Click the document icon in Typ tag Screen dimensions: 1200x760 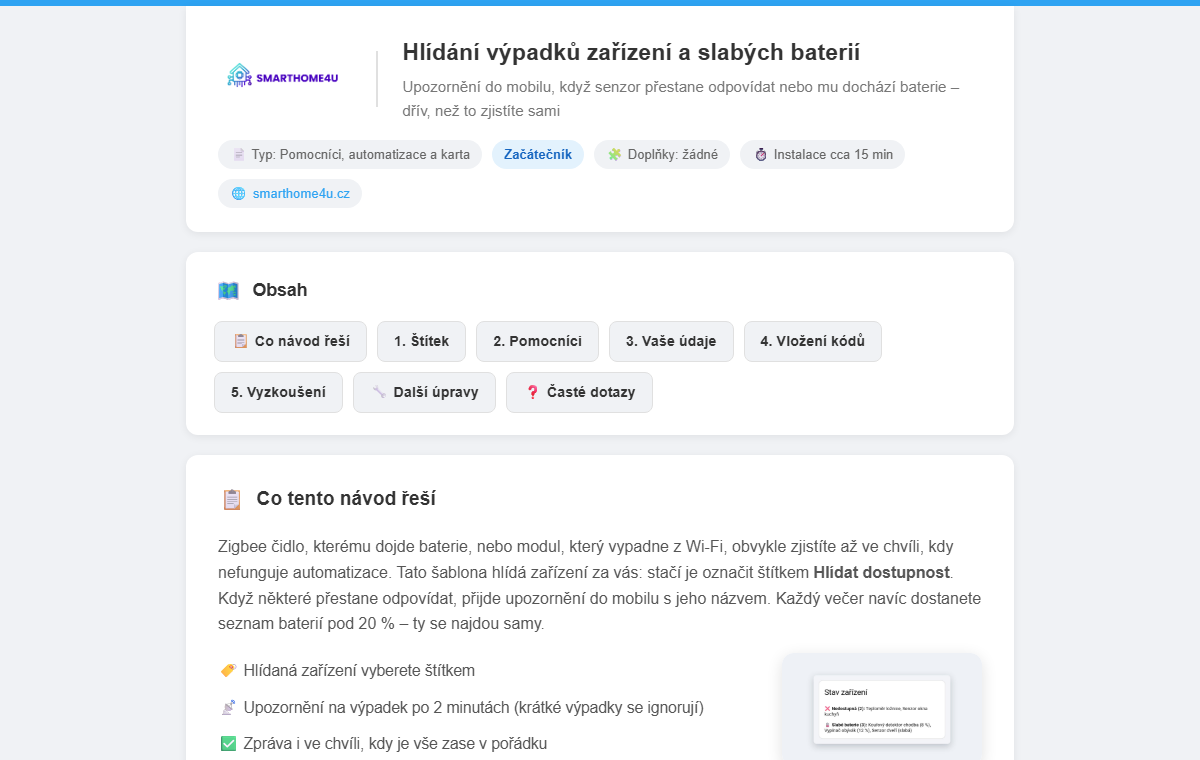coord(239,155)
